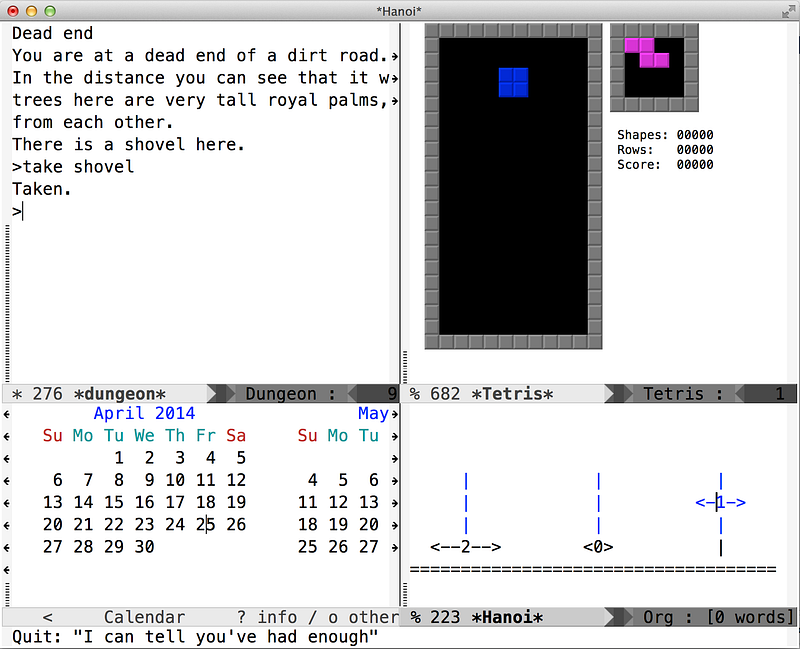Image resolution: width=800 pixels, height=649 pixels.
Task: Open the Org mode menu in the Hanoi mode line
Action: 657,617
